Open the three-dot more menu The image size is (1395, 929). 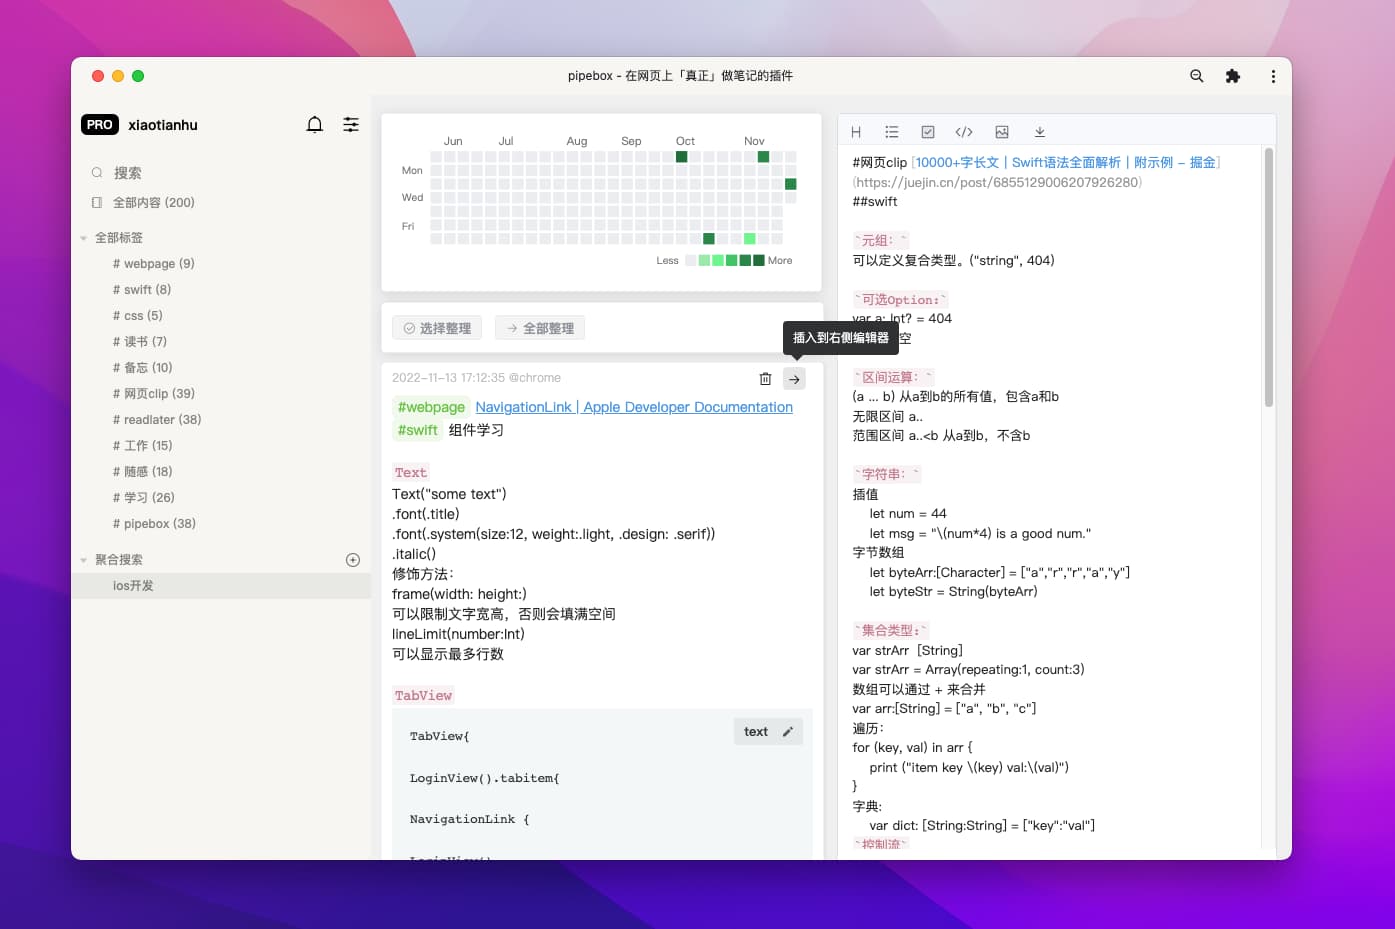1272,76
